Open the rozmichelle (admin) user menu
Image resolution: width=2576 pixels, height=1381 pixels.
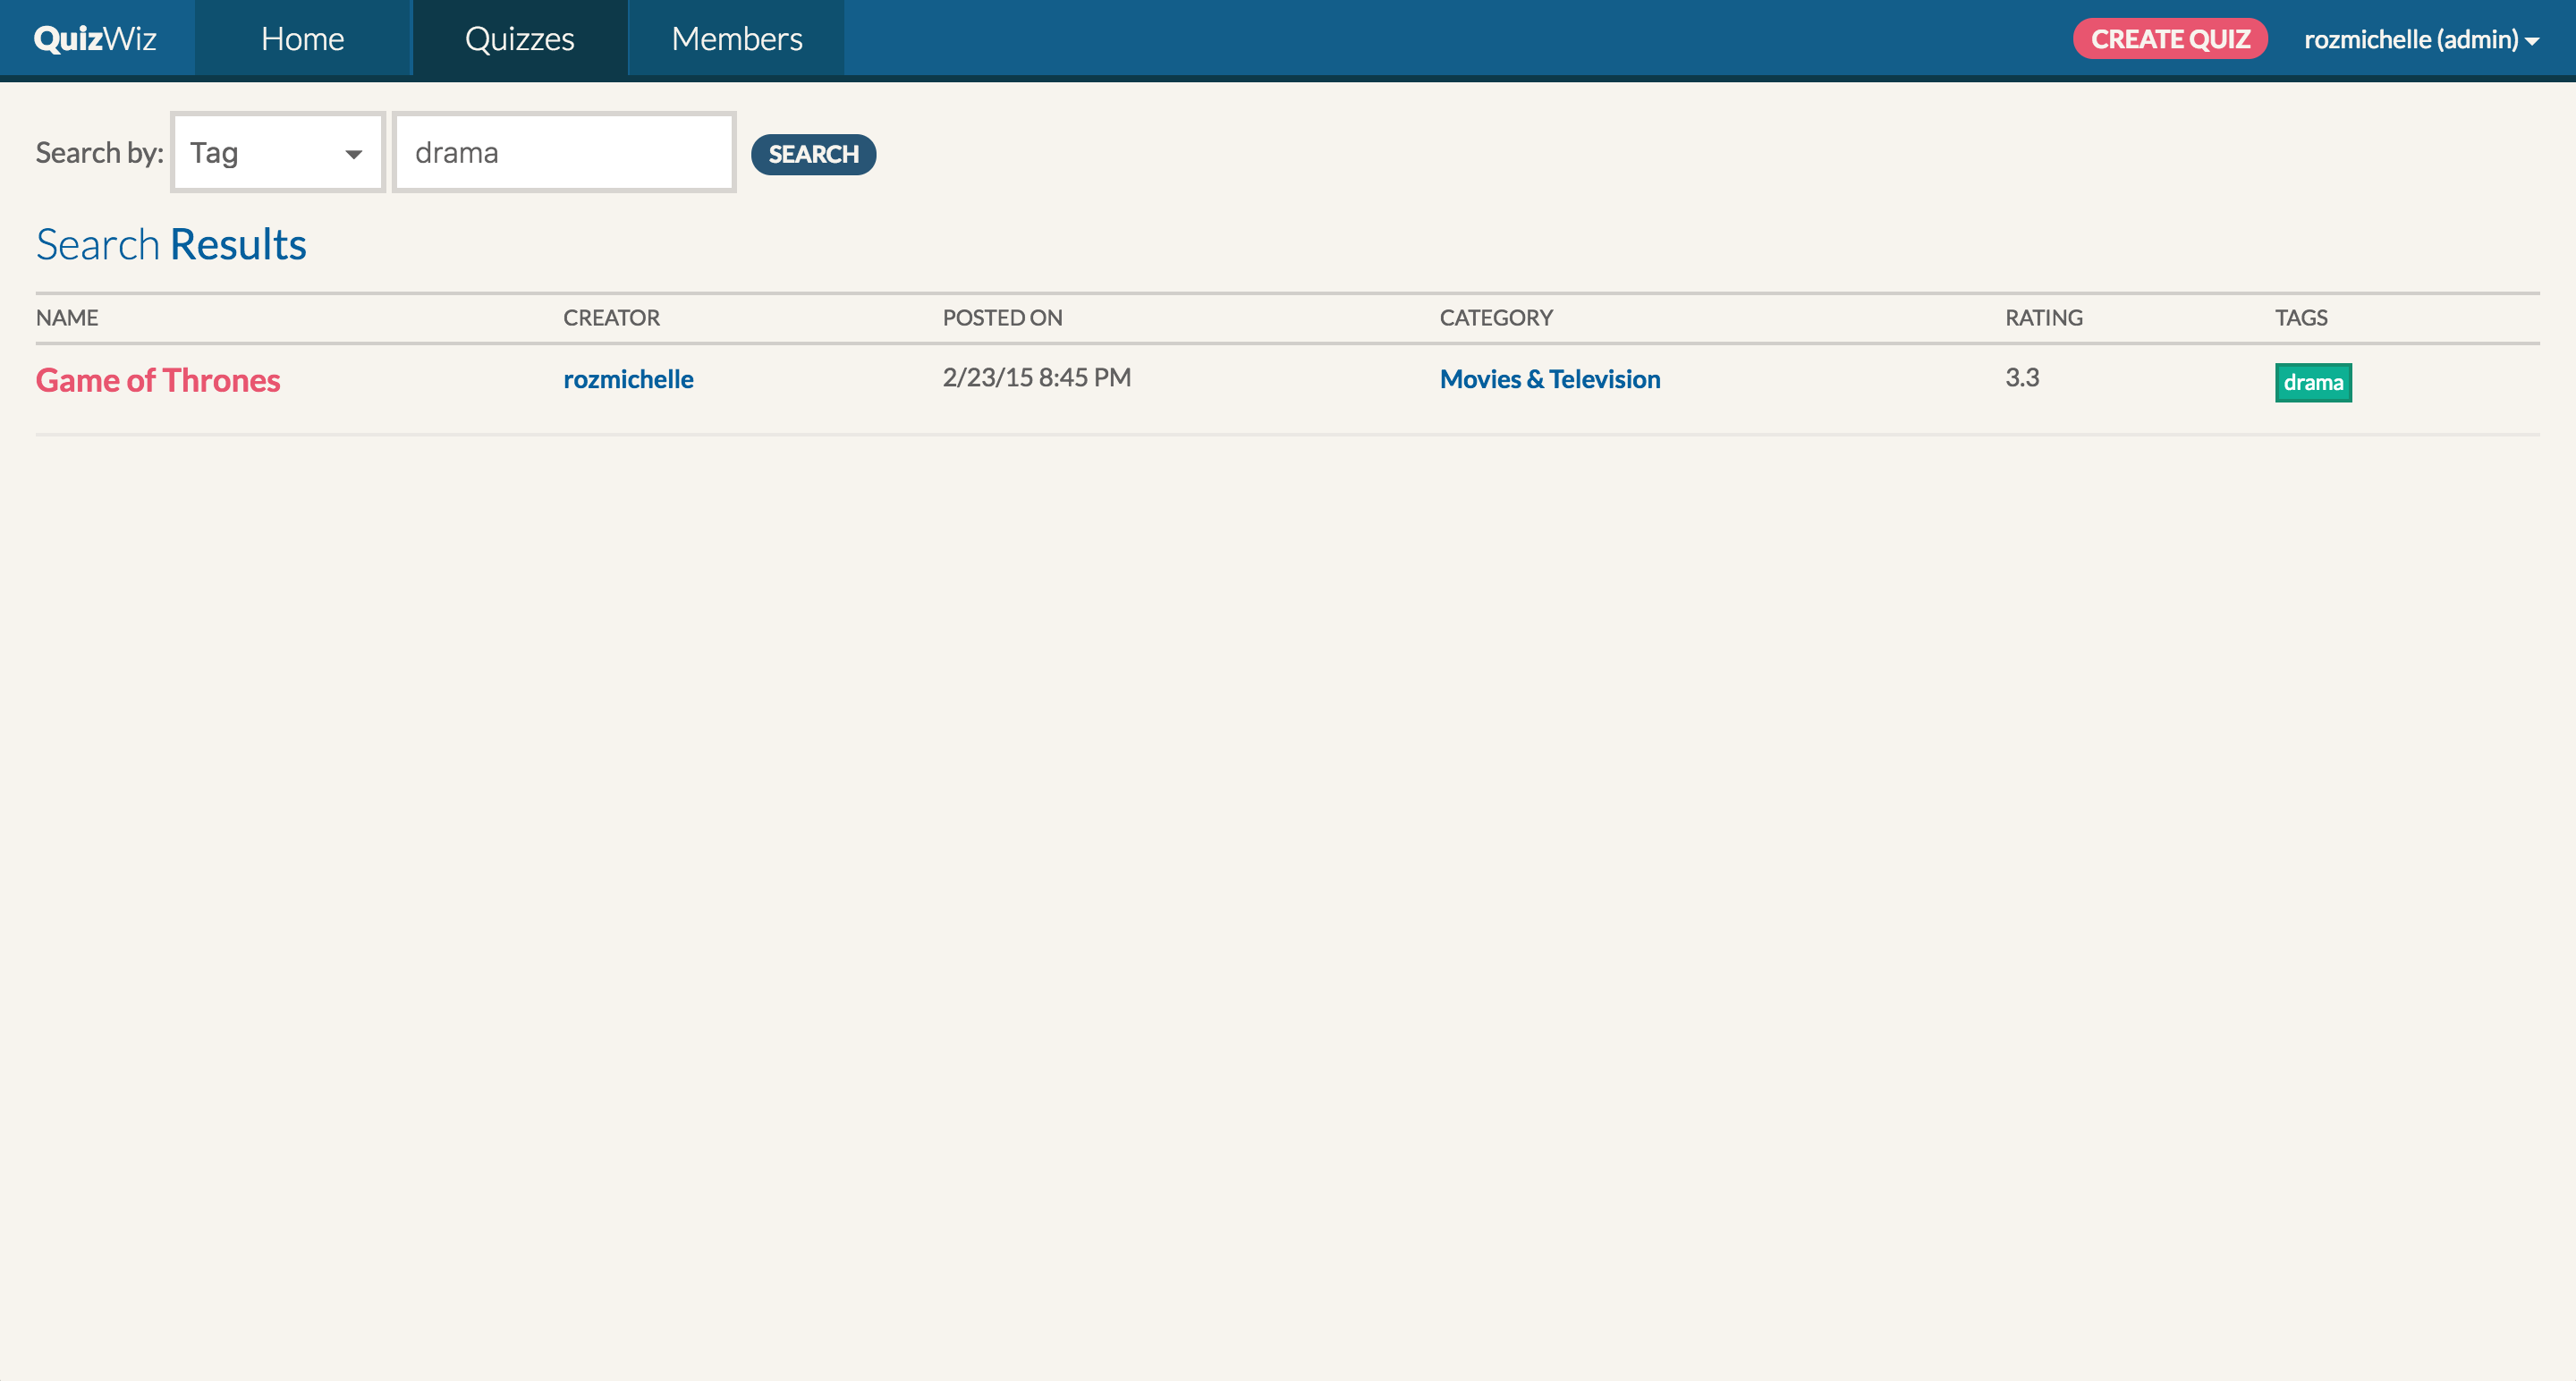coord(2421,39)
